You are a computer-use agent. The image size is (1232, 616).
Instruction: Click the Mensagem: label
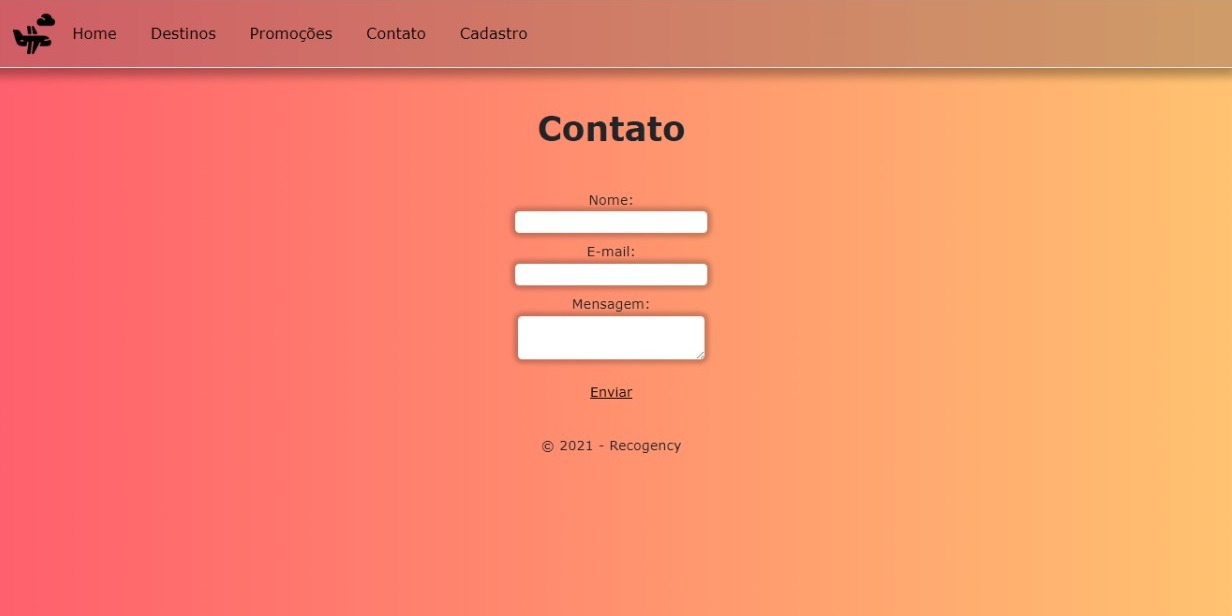point(611,304)
